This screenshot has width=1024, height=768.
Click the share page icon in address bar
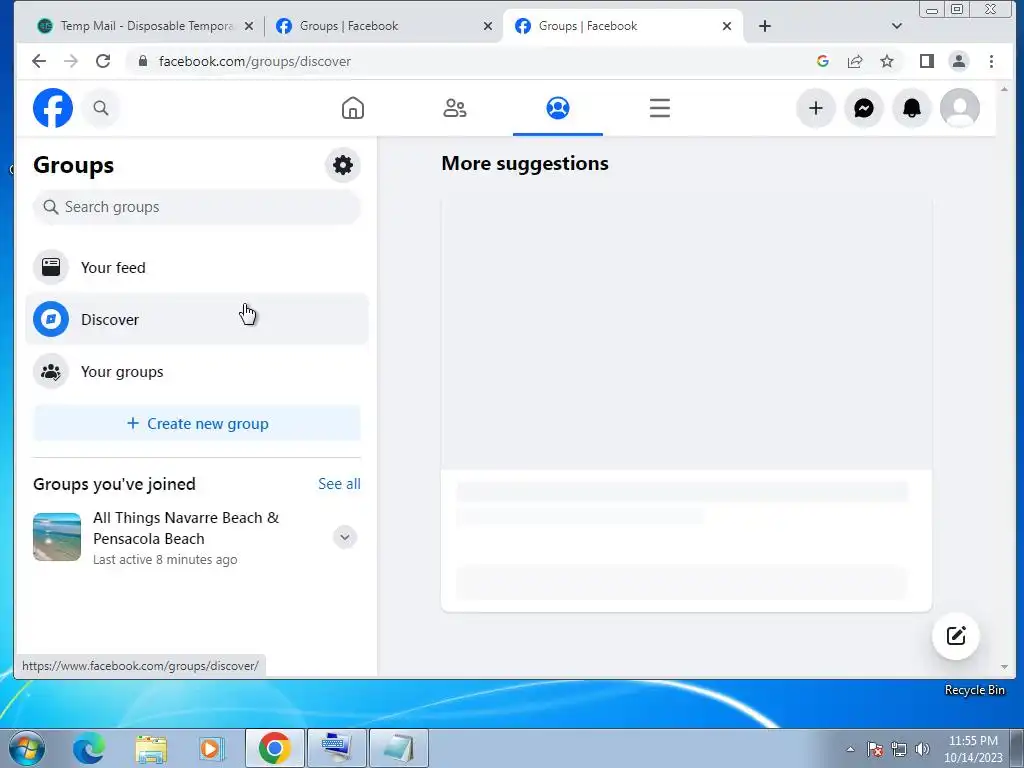coord(855,61)
